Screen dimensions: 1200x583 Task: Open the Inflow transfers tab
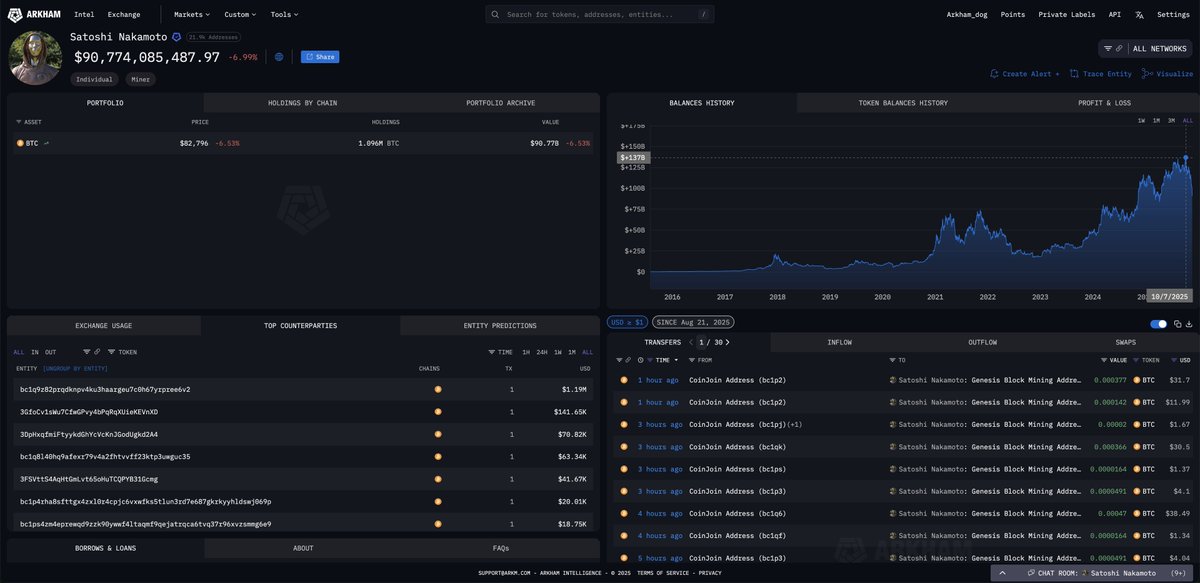[x=840, y=342]
